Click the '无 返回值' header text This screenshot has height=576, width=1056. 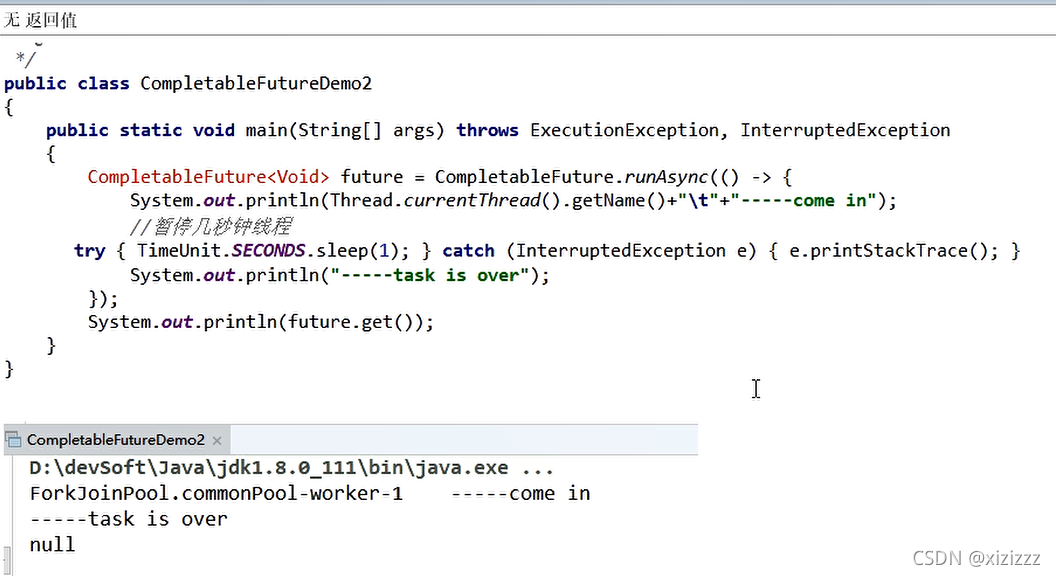tap(40, 20)
